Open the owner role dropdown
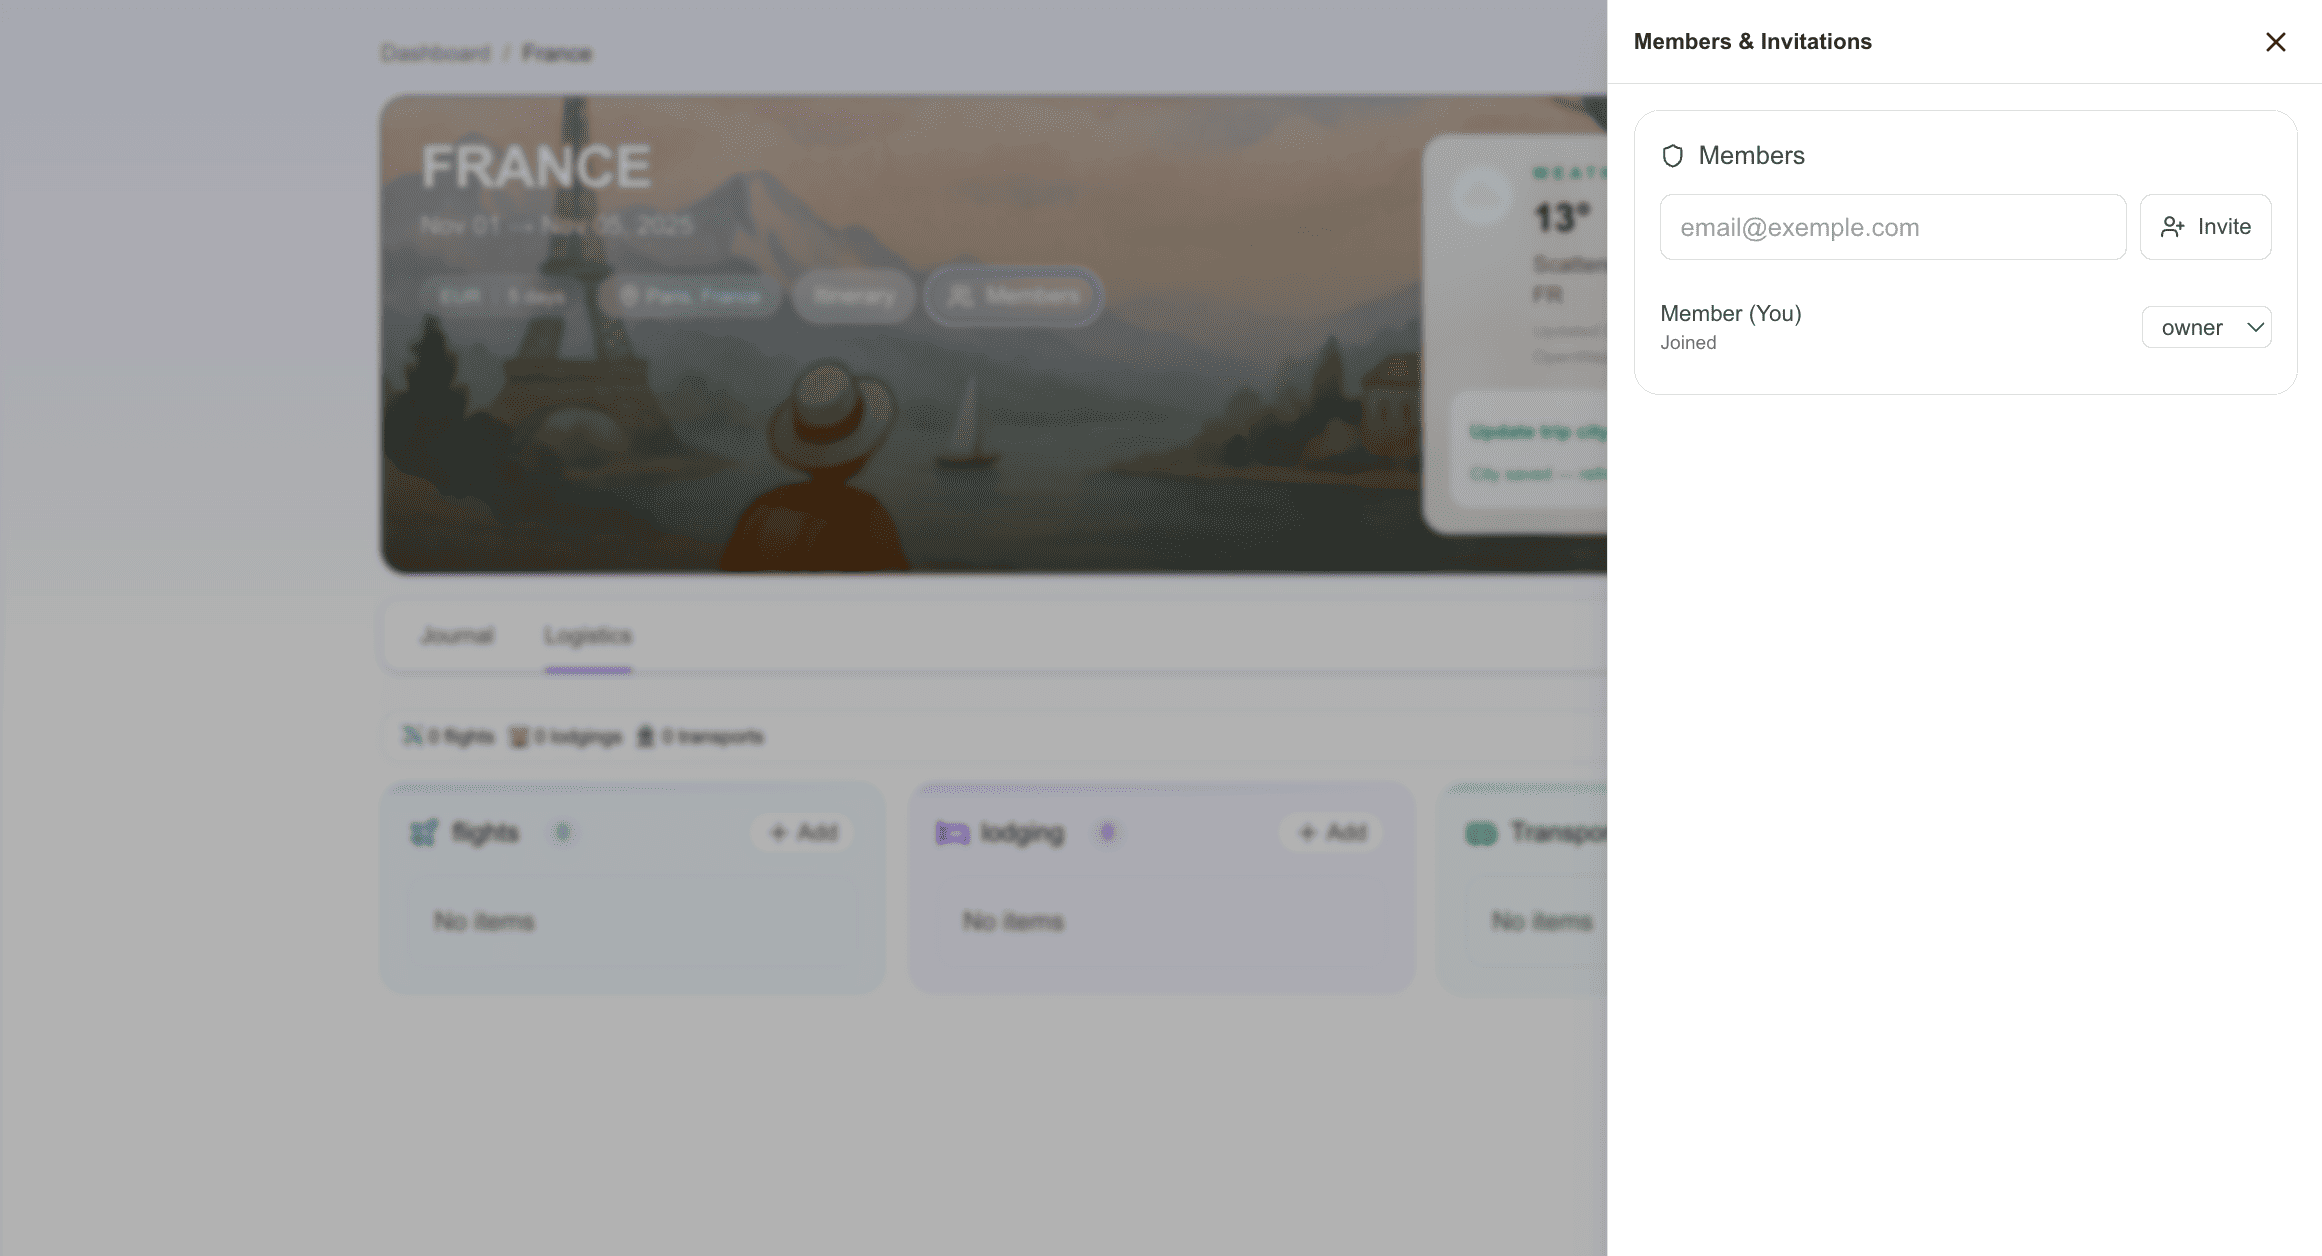The height and width of the screenshot is (1256, 2322). pyautogui.click(x=2206, y=327)
